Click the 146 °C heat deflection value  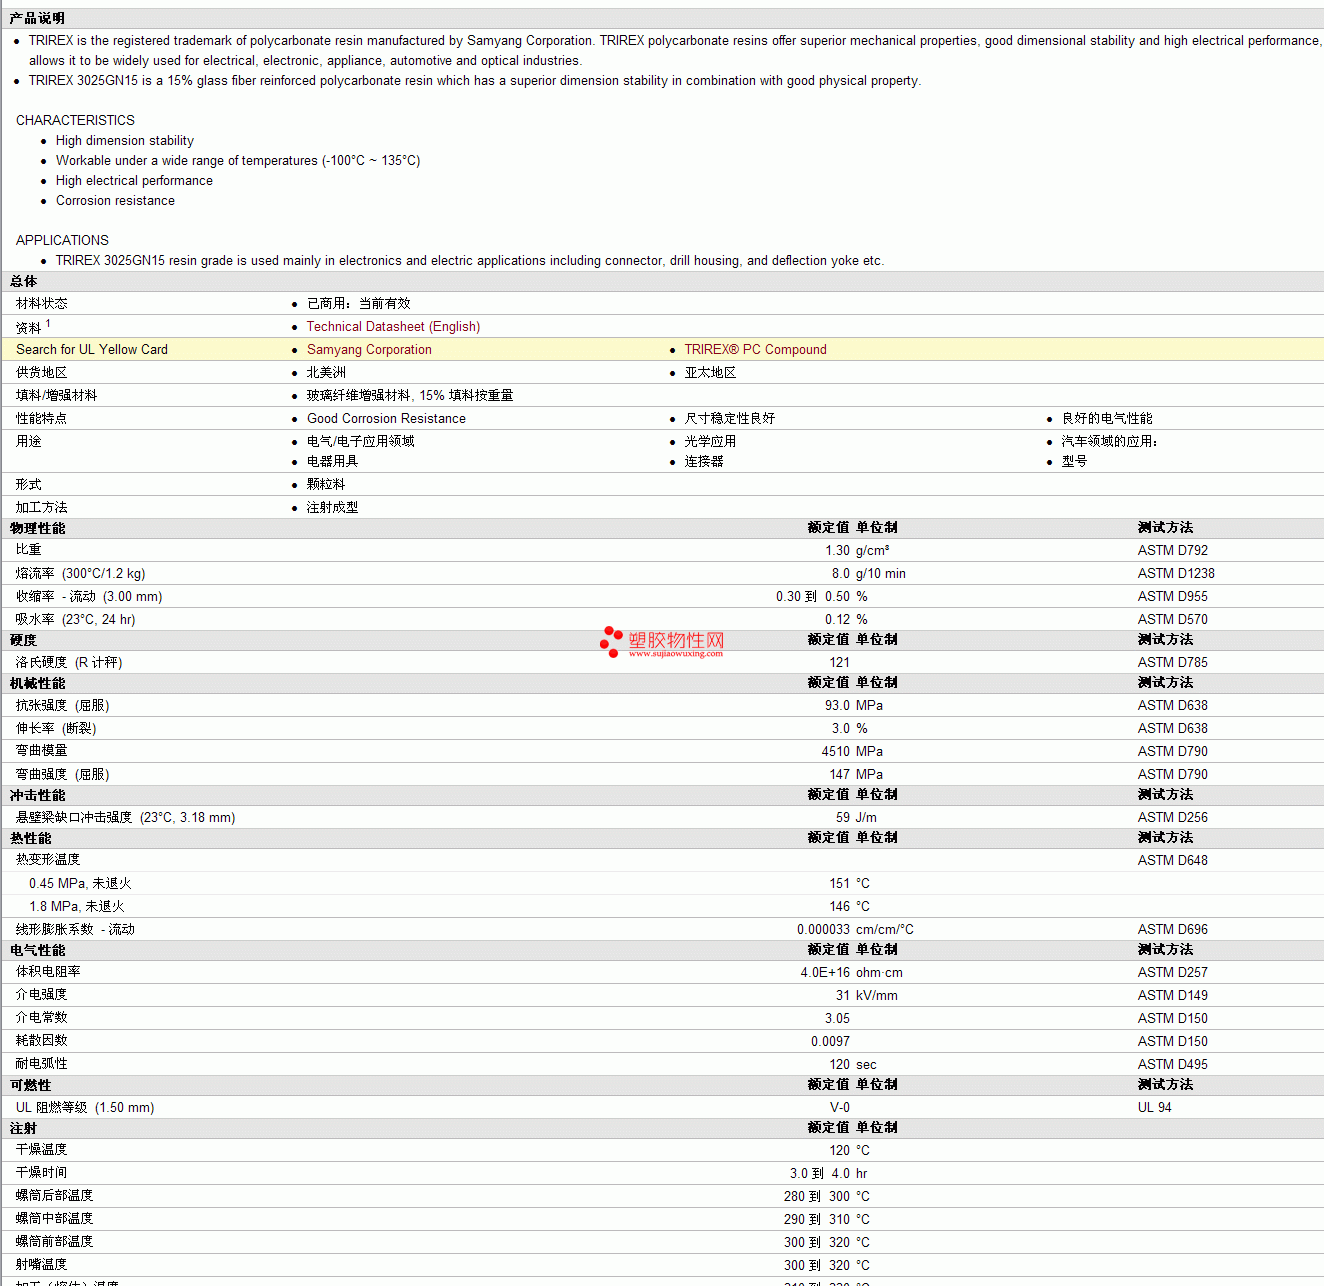click(x=849, y=907)
